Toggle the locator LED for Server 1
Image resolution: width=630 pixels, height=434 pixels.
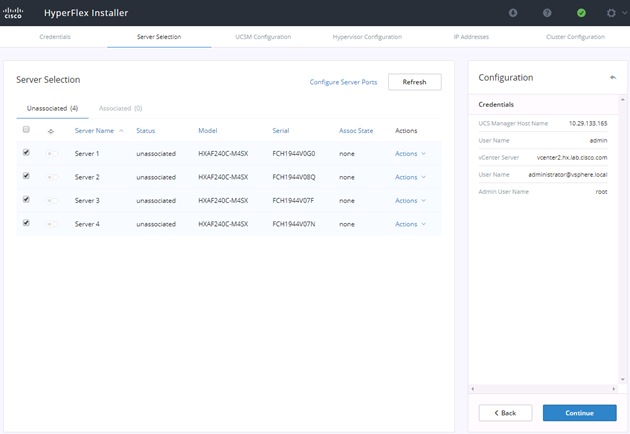[x=52, y=154]
